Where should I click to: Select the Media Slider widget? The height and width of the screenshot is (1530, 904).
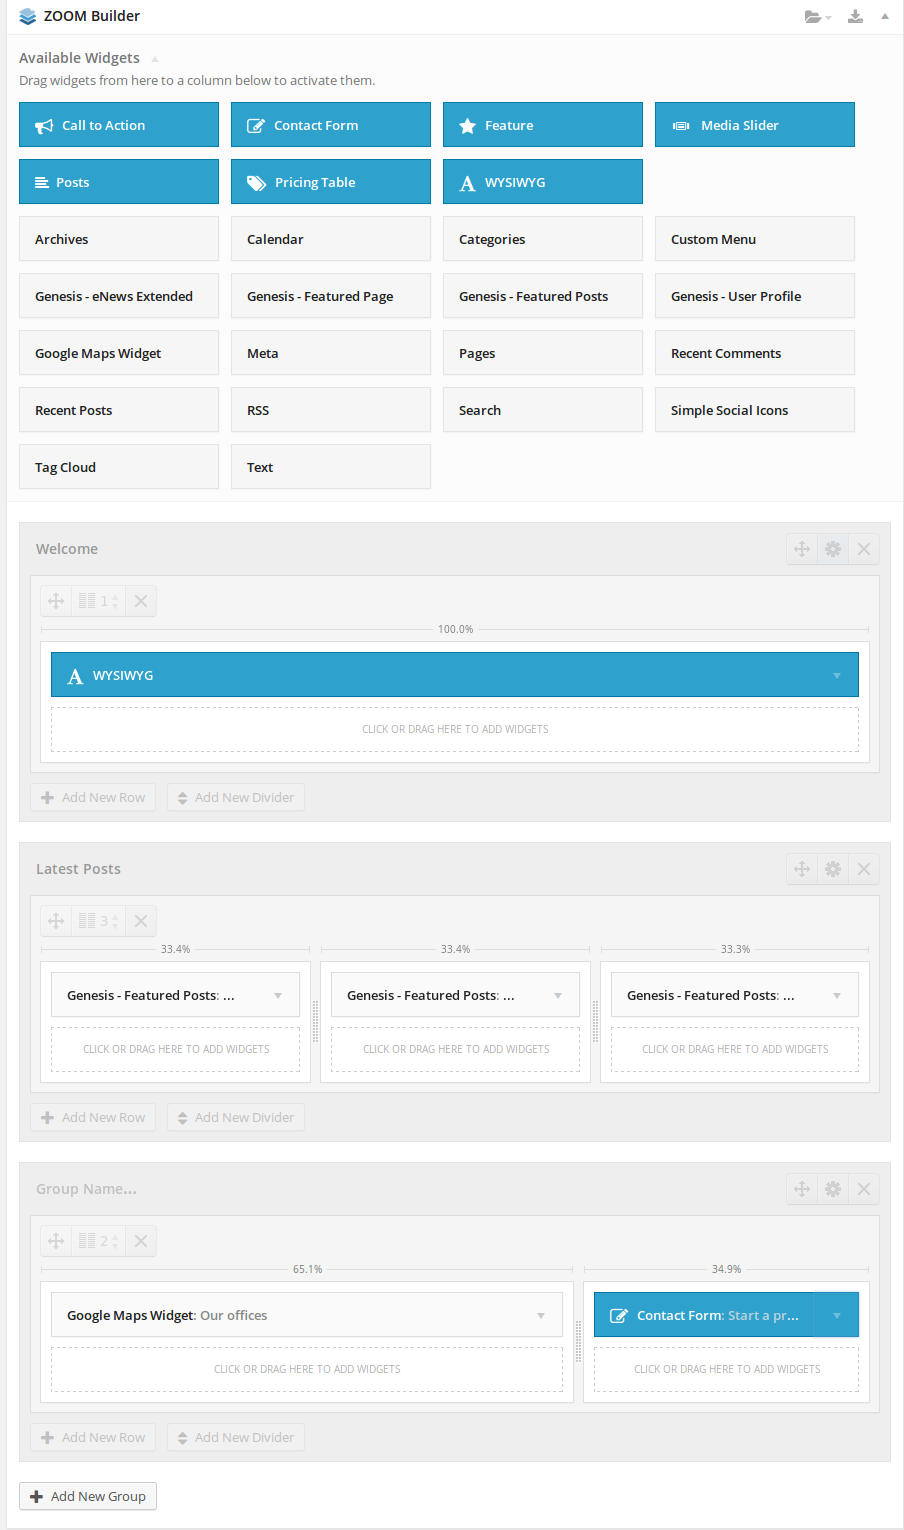[754, 125]
